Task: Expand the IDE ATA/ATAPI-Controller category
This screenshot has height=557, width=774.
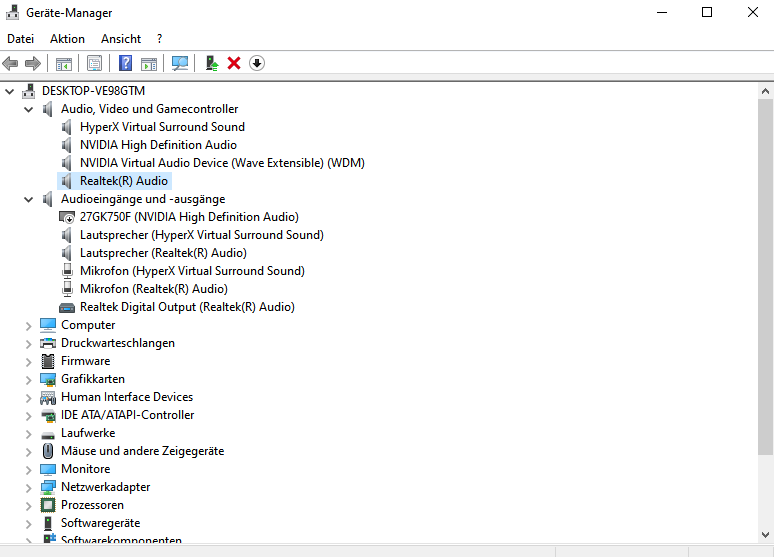Action: [x=29, y=416]
